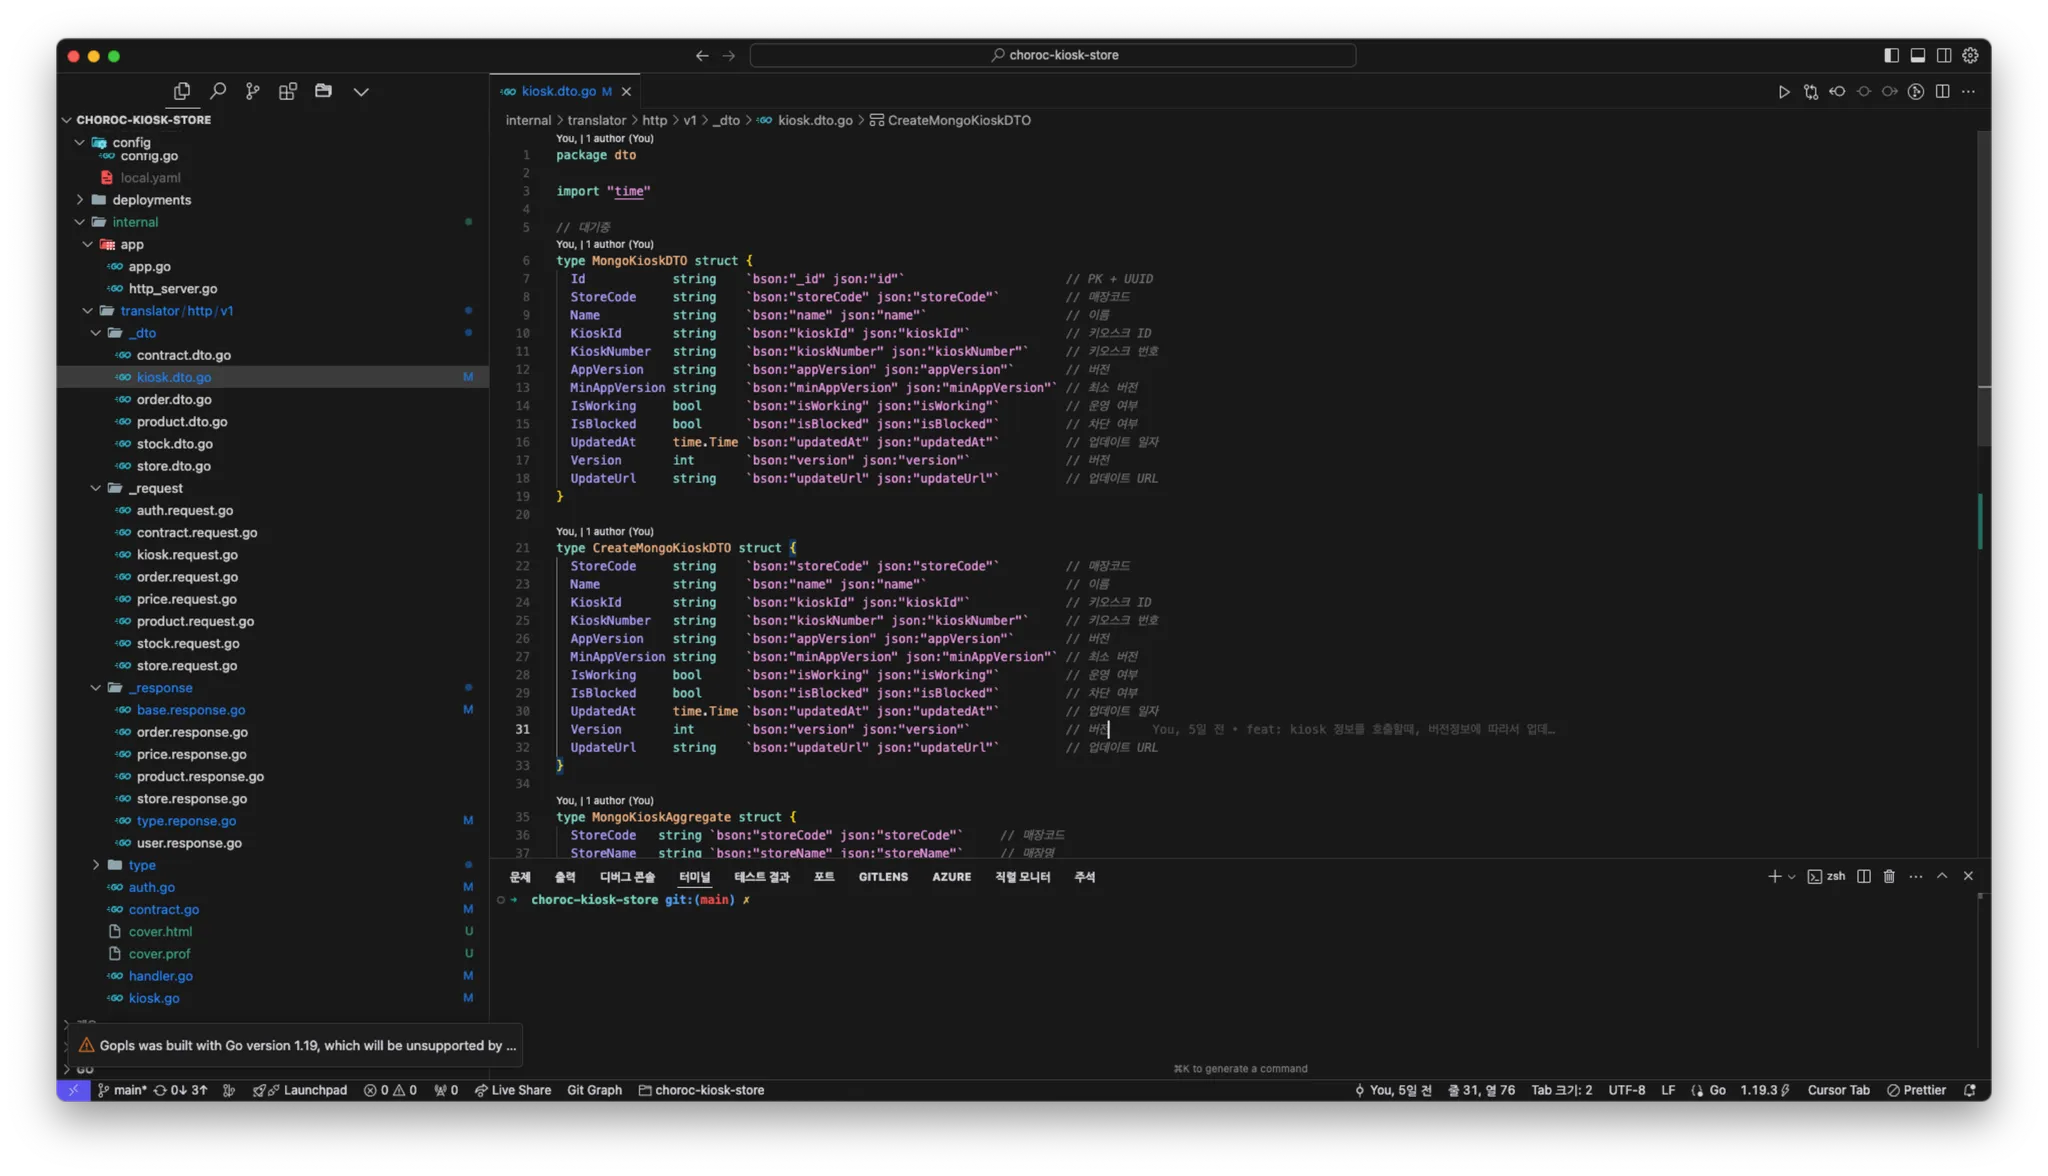Toggle the problems count in status bar
The image size is (2048, 1176).
pos(390,1090)
